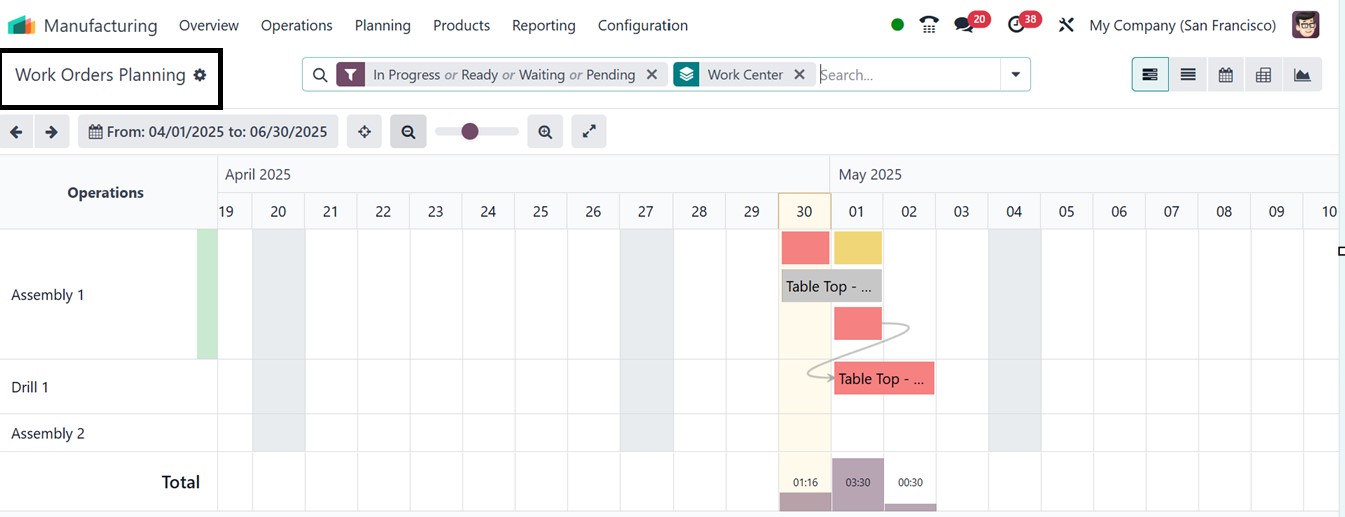Viewport: 1345px width, 517px height.
Task: Go to the next period with the right arrow
Action: point(52,132)
